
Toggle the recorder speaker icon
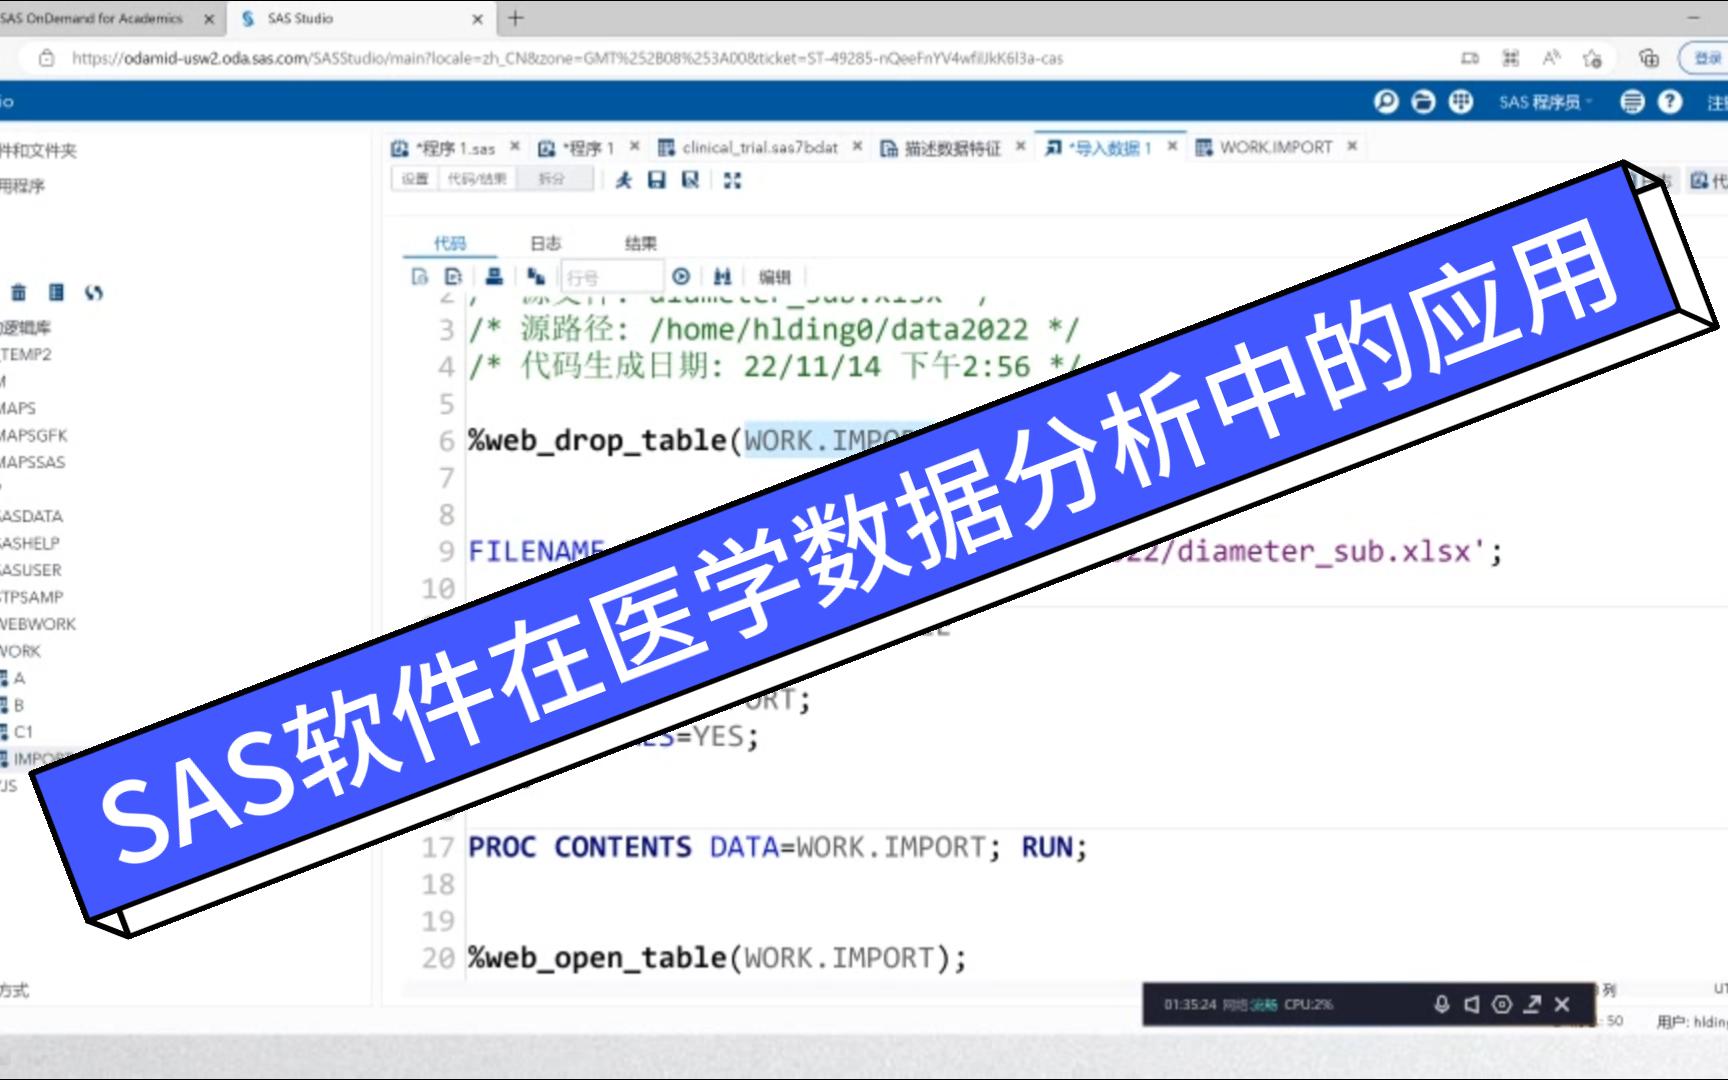1472,1004
